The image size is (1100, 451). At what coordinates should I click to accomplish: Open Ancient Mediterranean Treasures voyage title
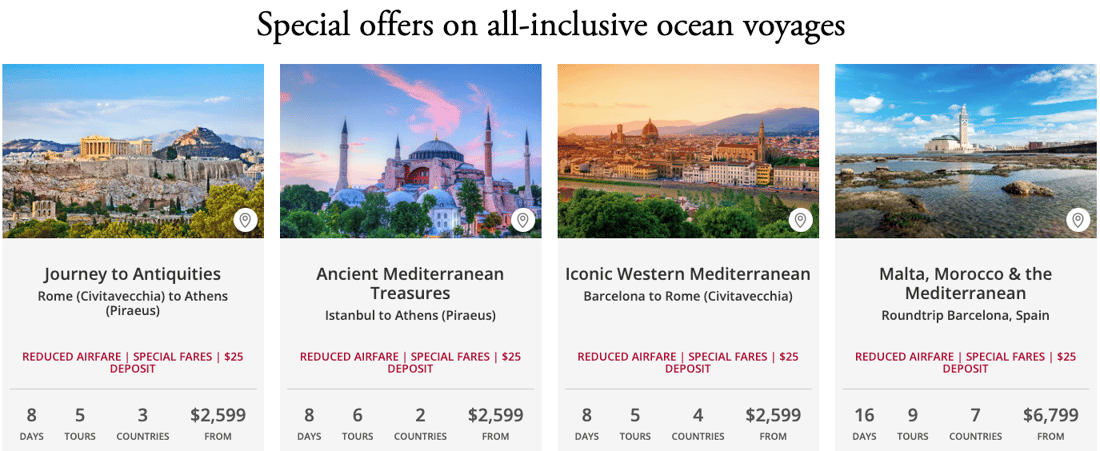[x=410, y=283]
